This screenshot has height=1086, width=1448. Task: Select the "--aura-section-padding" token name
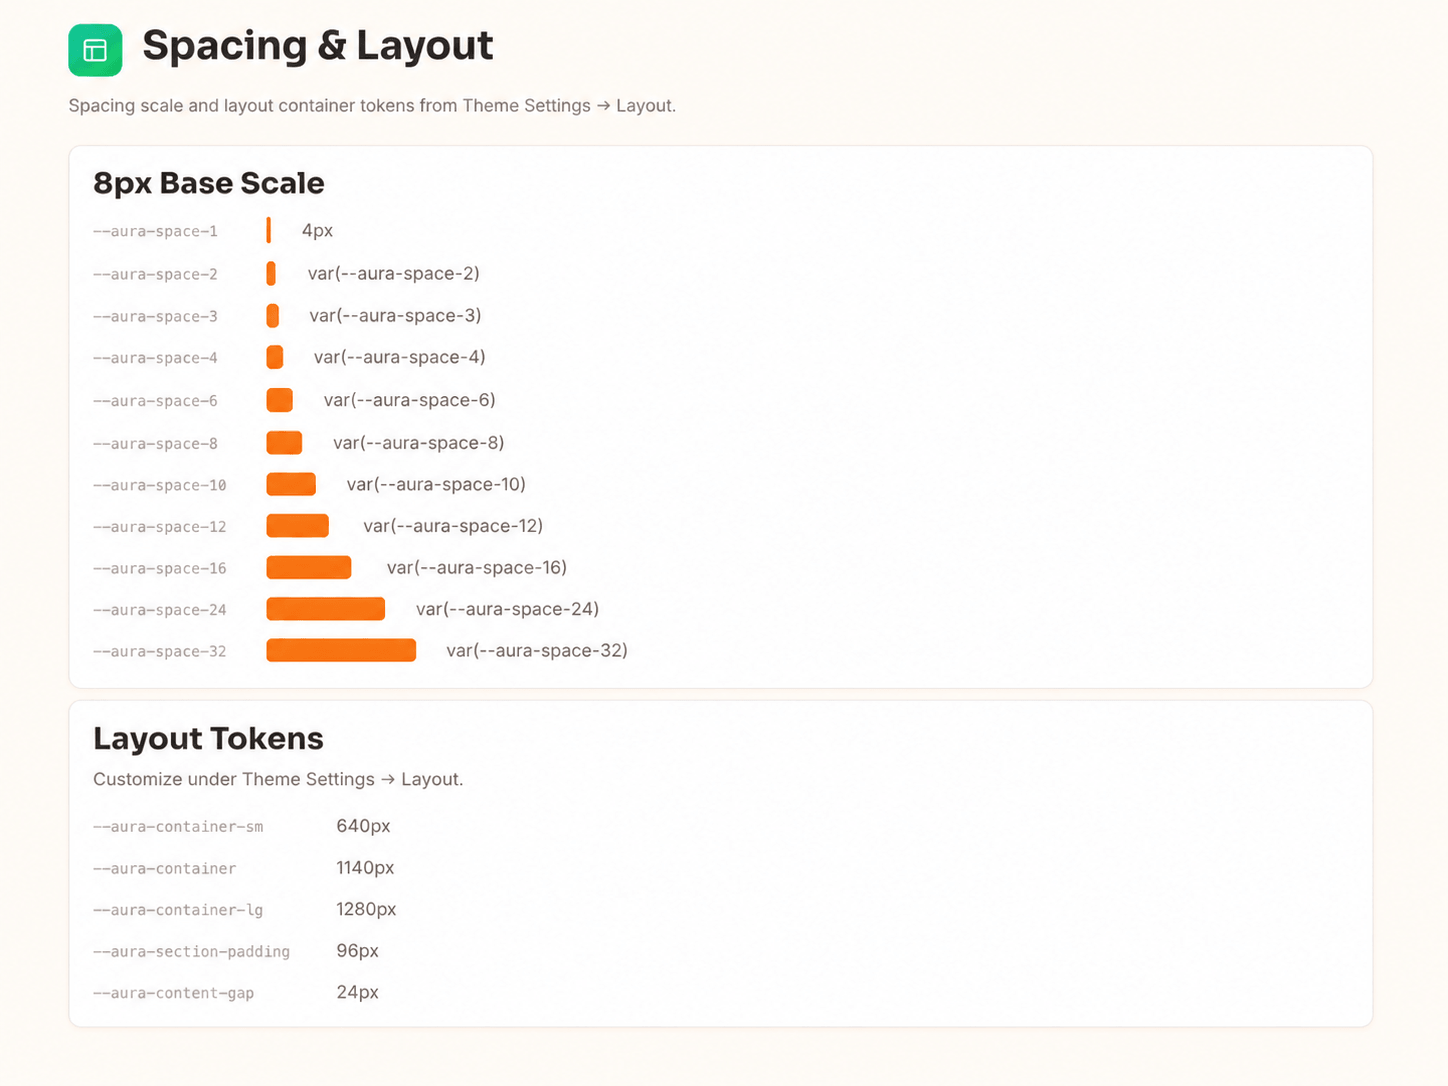192,952
